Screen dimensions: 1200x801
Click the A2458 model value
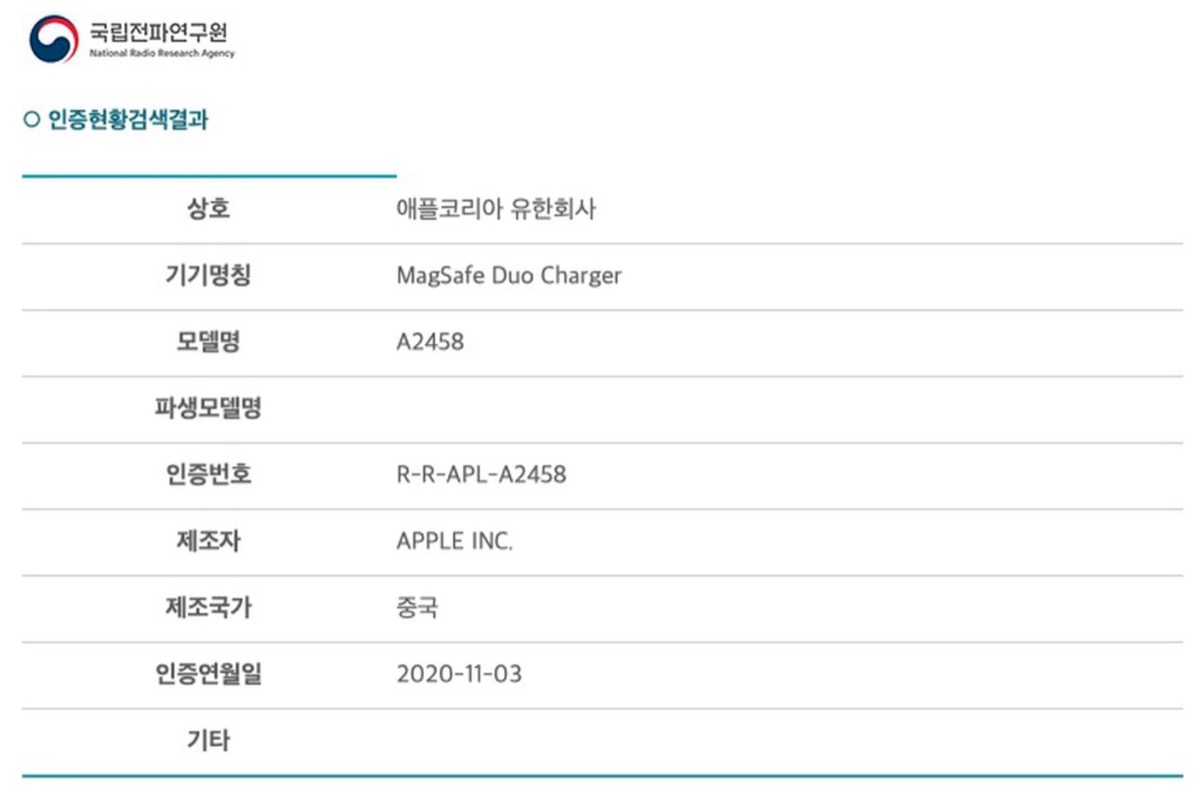pos(430,342)
